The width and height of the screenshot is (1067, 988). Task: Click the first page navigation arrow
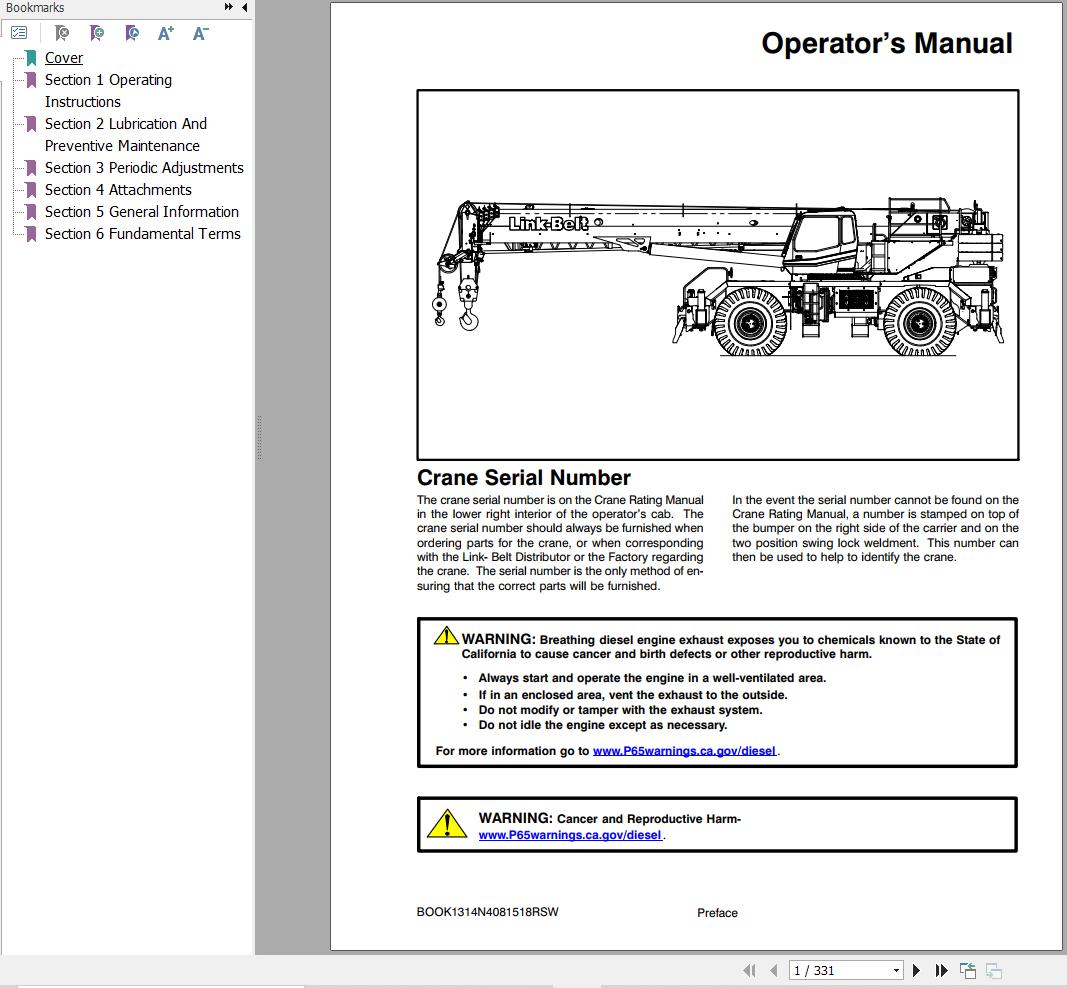(750, 970)
